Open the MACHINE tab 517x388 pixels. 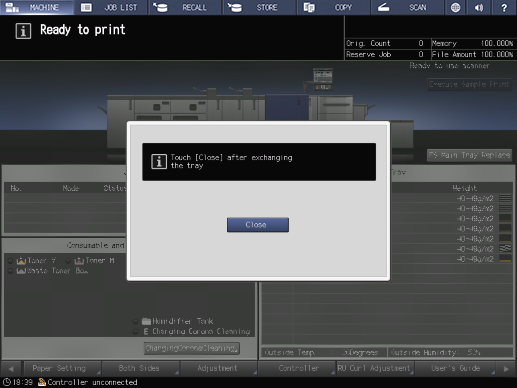pos(37,7)
